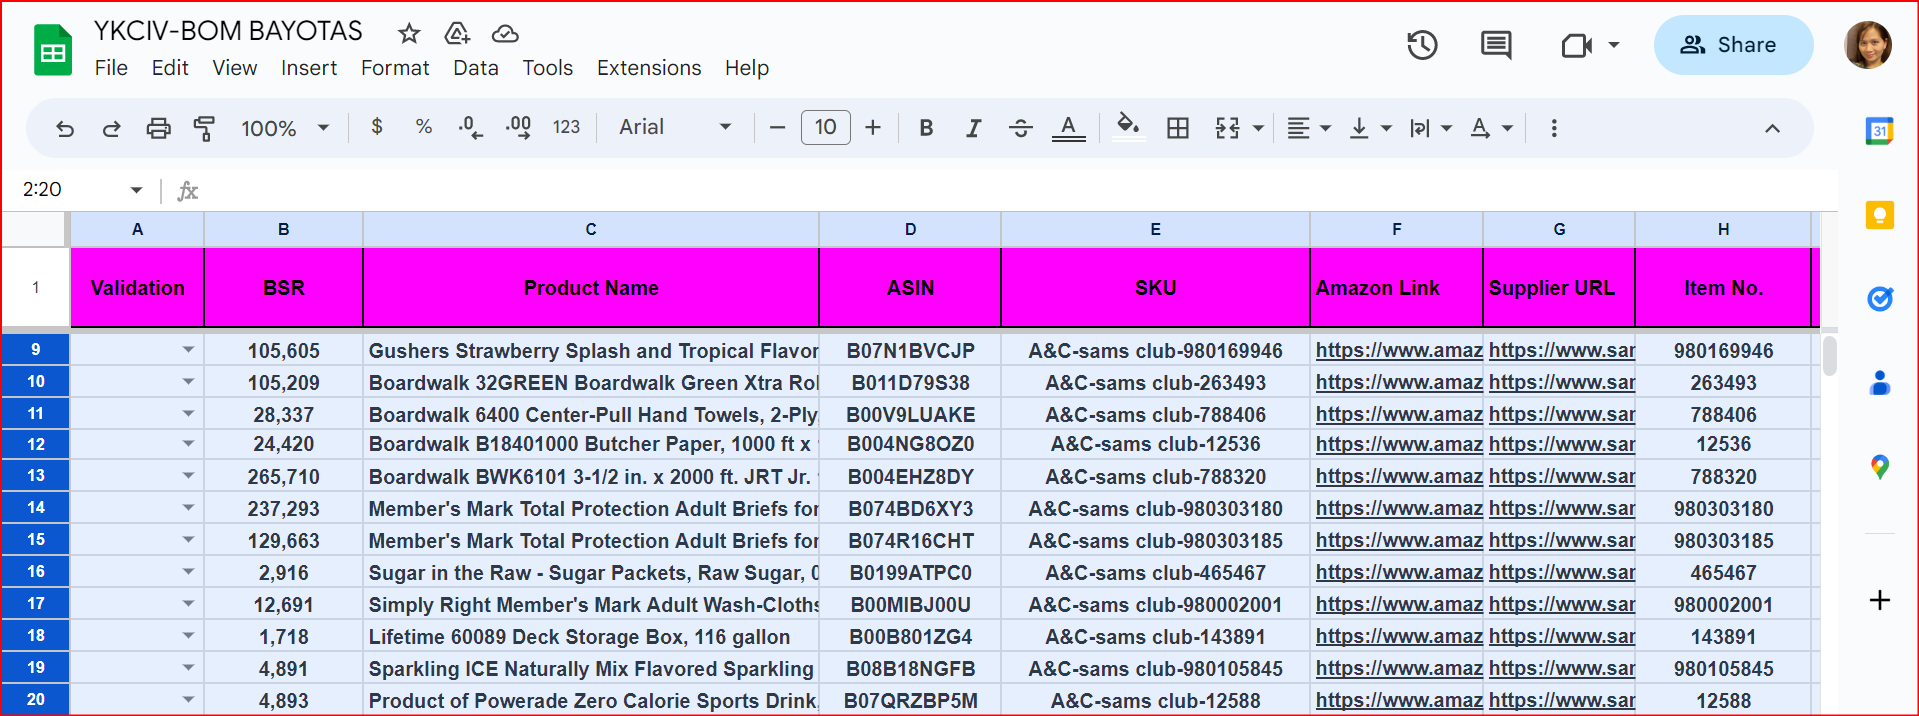Image resolution: width=1919 pixels, height=716 pixels.
Task: Toggle italic formatting
Action: pyautogui.click(x=973, y=128)
